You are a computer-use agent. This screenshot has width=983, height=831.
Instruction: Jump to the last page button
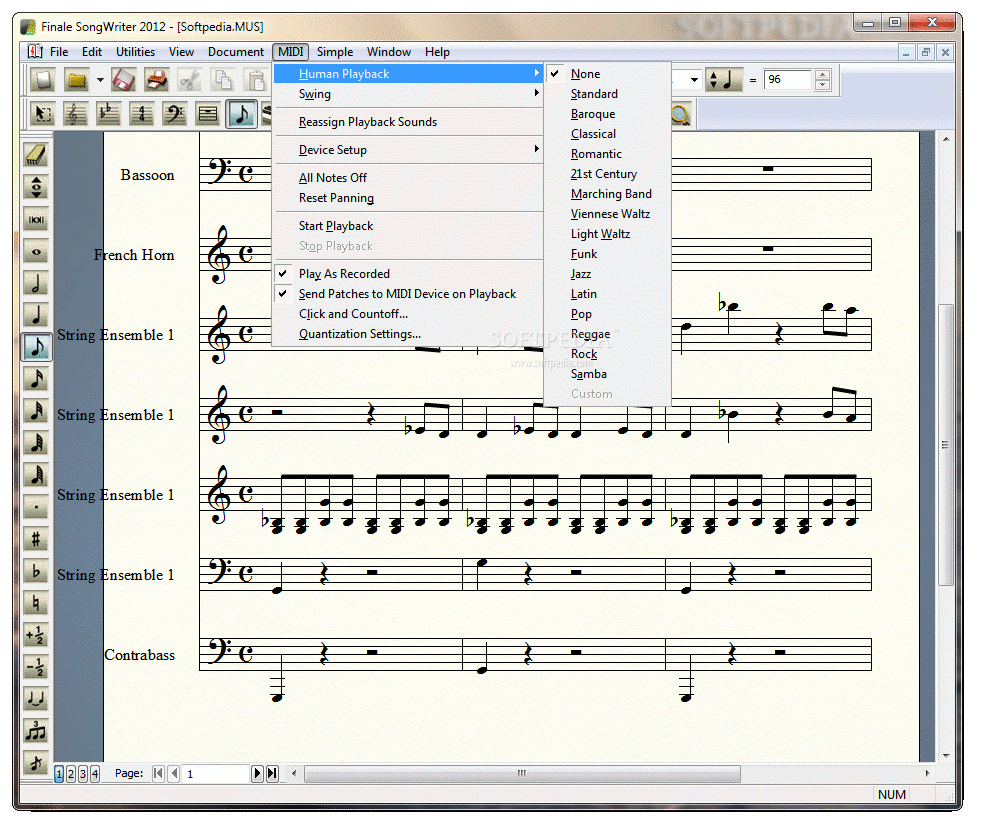[x=272, y=774]
